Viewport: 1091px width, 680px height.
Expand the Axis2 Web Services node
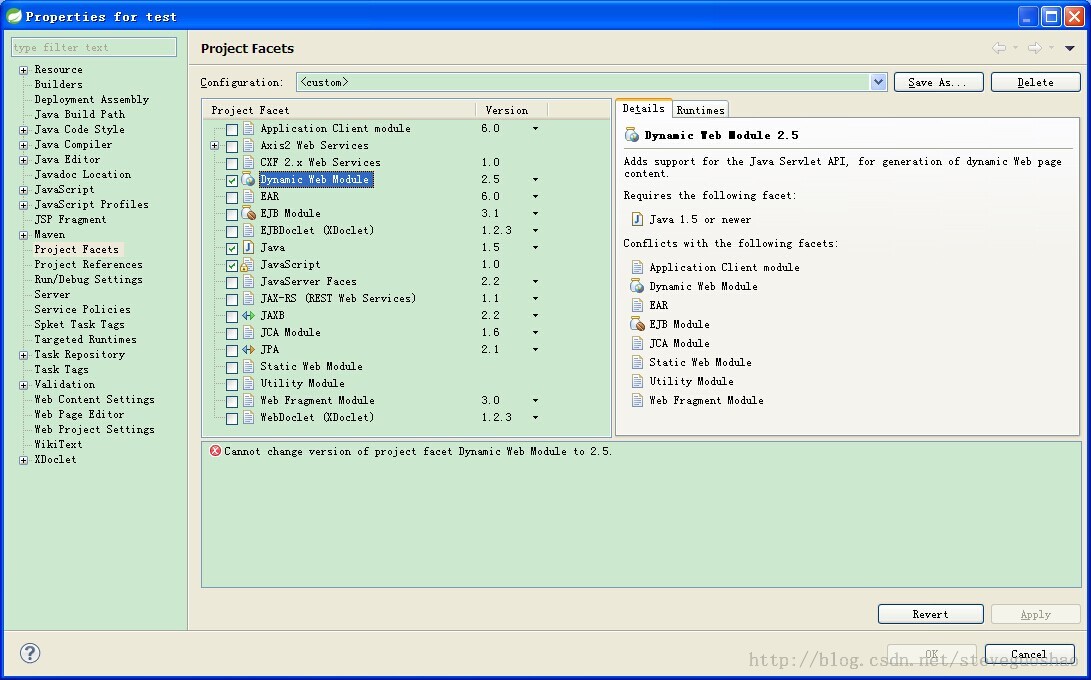coord(215,146)
